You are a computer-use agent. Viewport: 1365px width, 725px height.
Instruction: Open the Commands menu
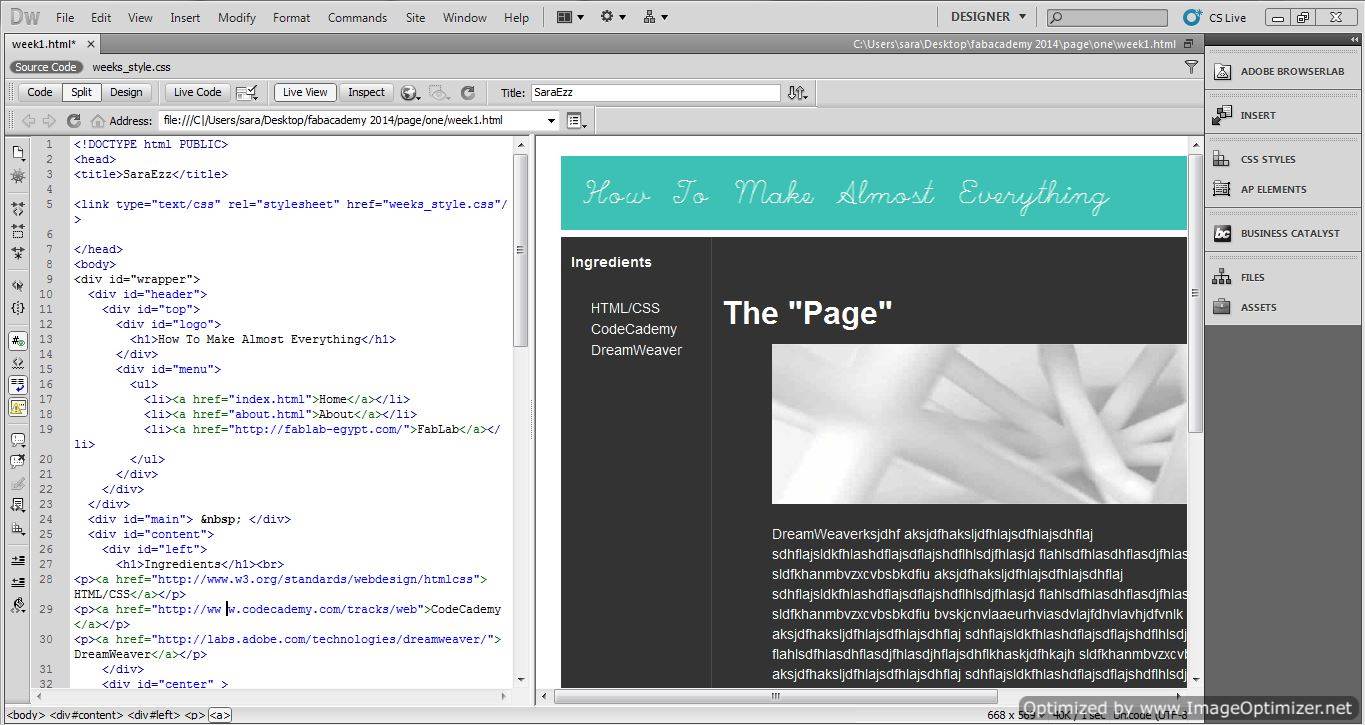[357, 17]
